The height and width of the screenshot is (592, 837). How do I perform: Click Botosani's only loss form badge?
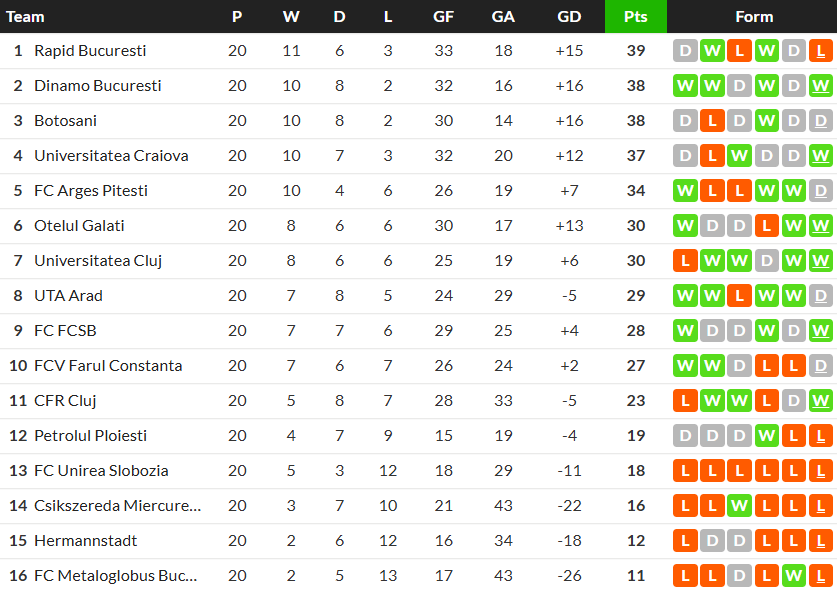coord(712,121)
